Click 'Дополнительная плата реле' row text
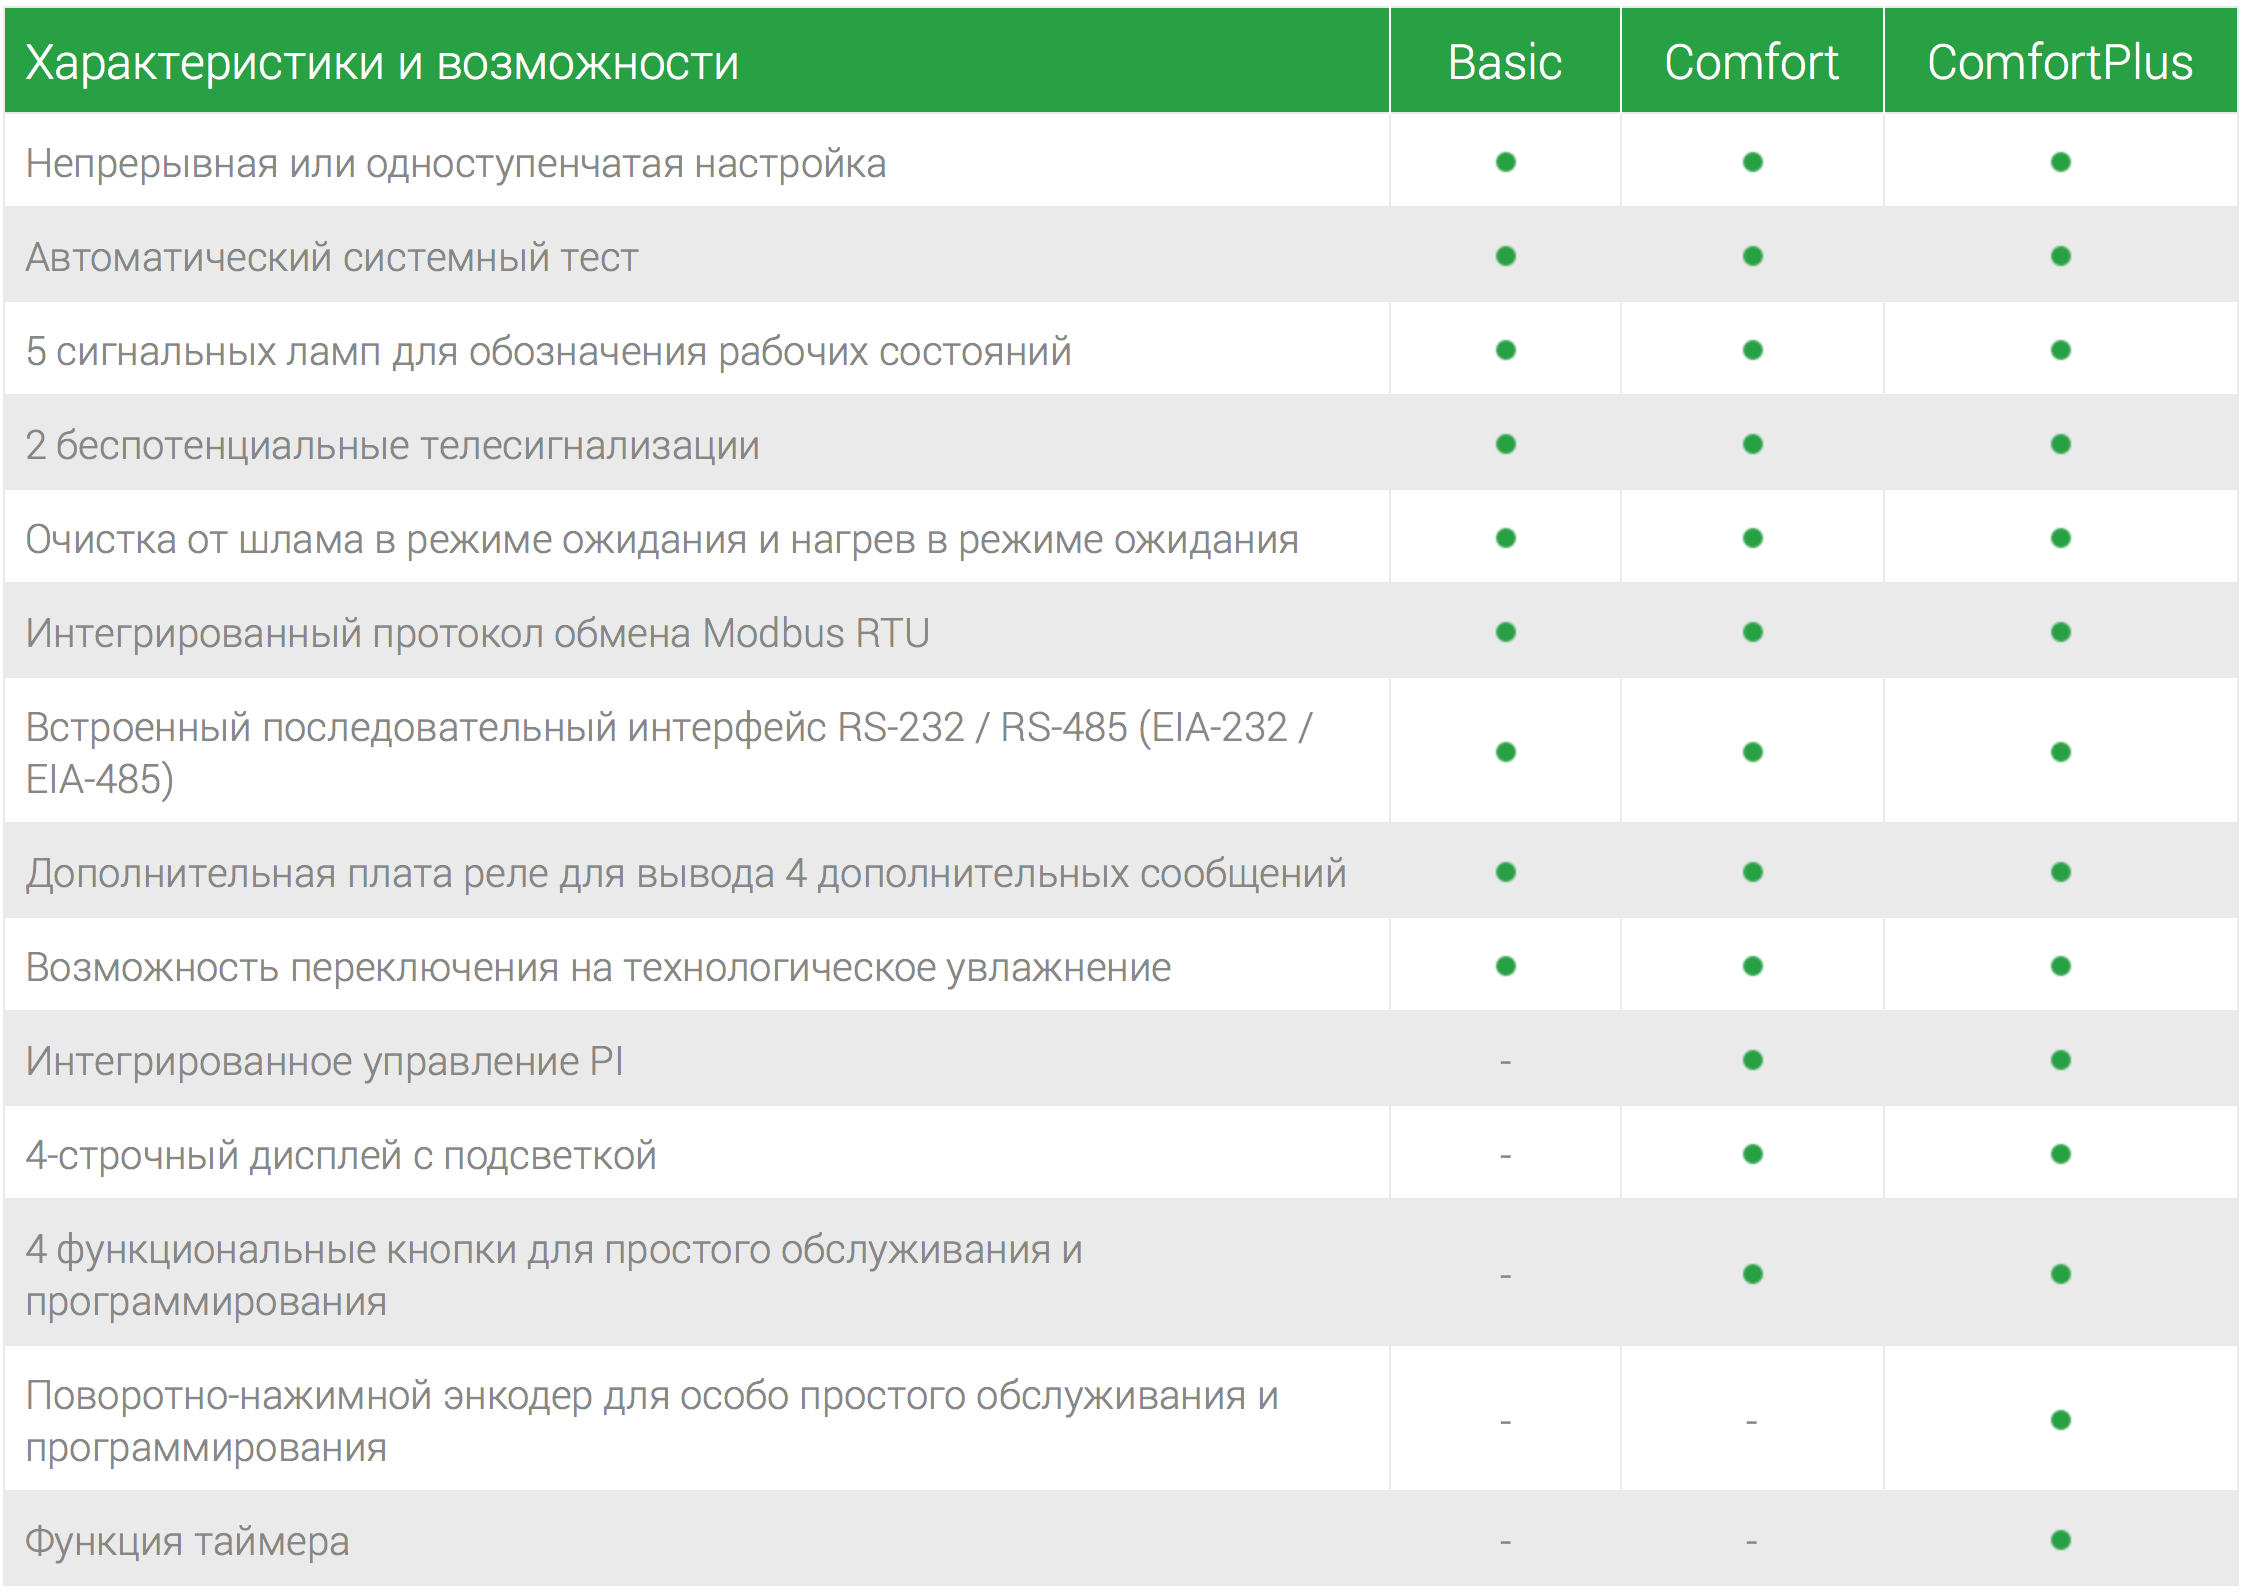The width and height of the screenshot is (2248, 1596). click(x=686, y=874)
